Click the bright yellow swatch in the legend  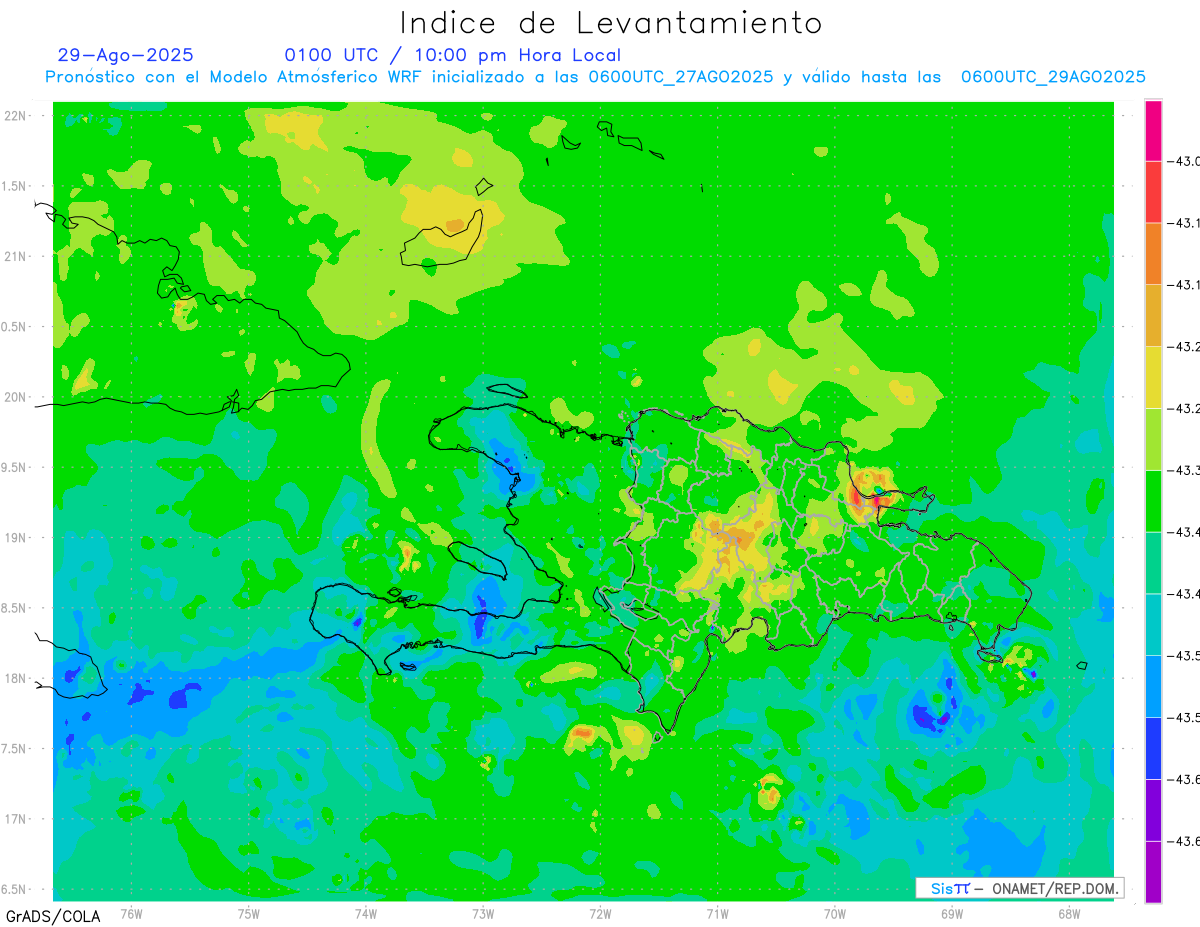(x=1153, y=377)
